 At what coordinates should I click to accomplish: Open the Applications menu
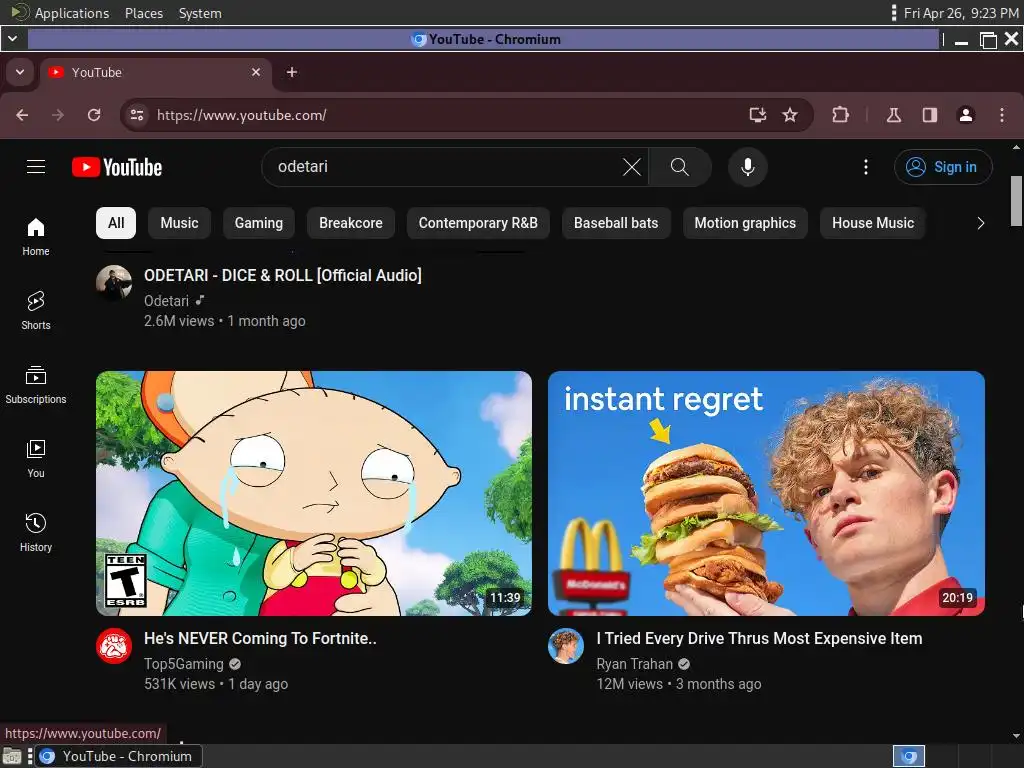(x=72, y=13)
